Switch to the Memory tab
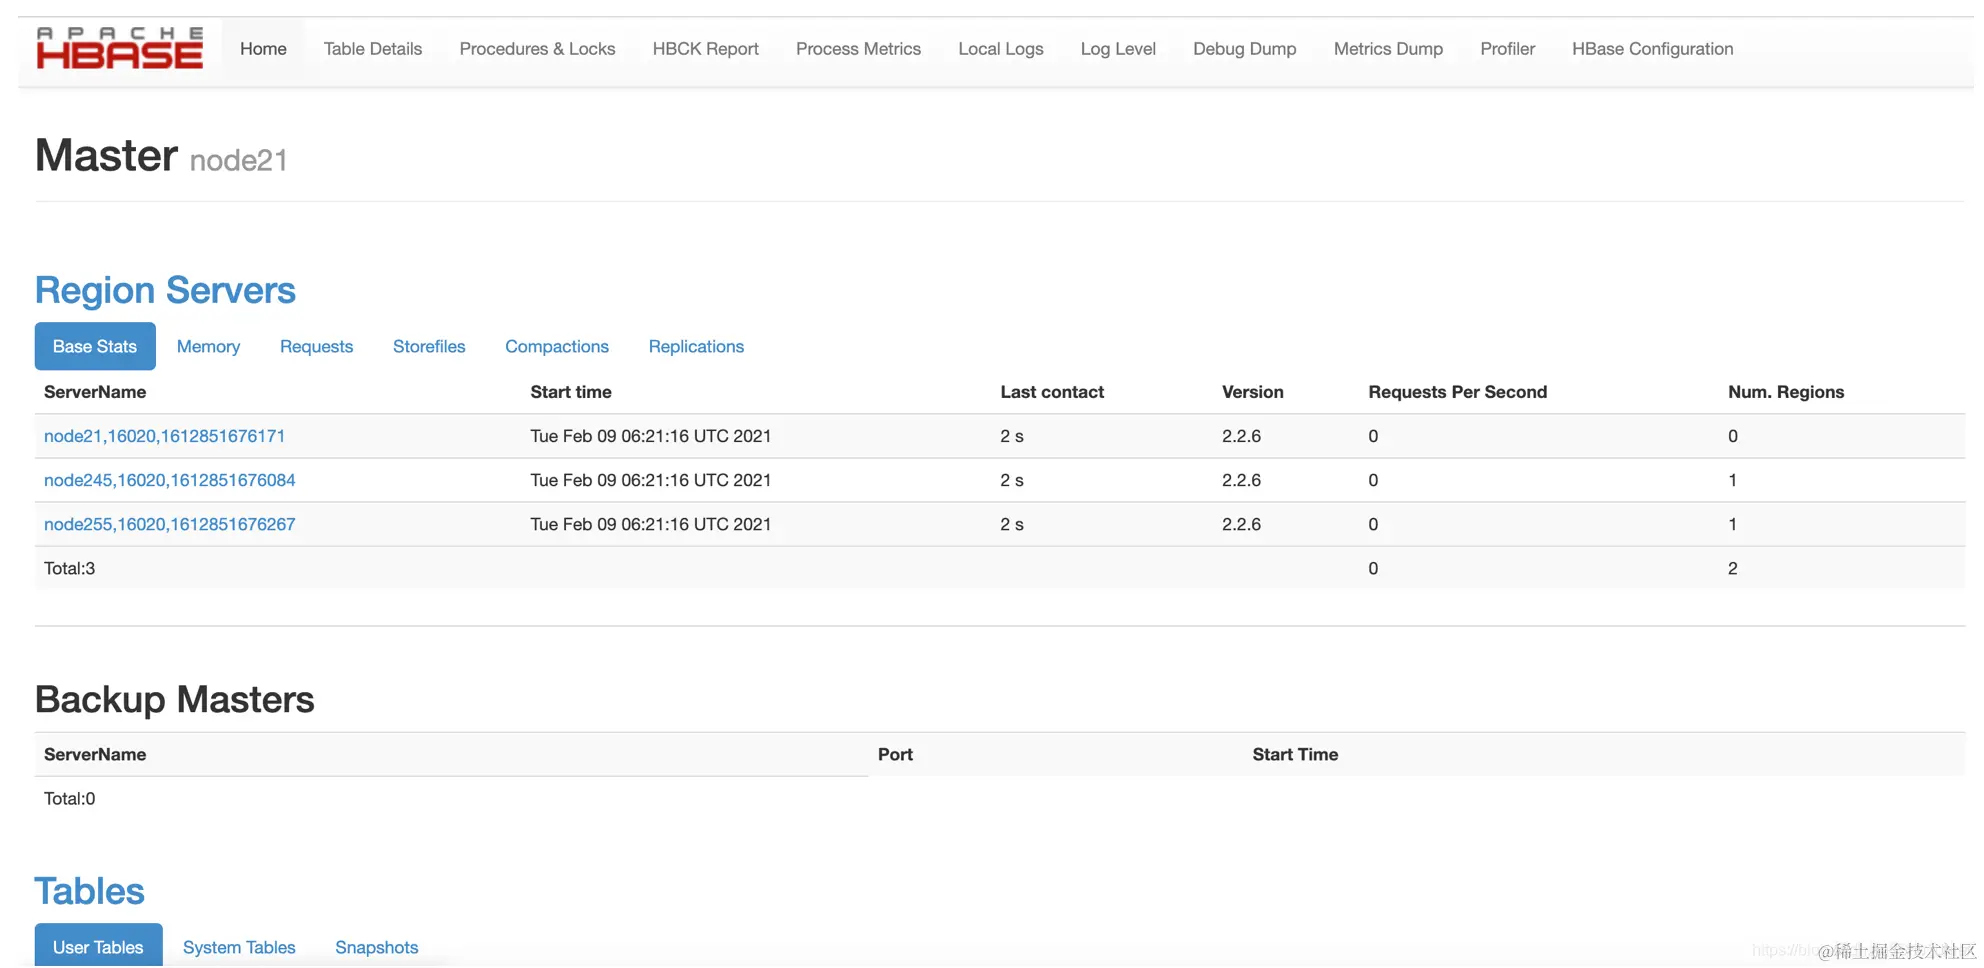 208,346
